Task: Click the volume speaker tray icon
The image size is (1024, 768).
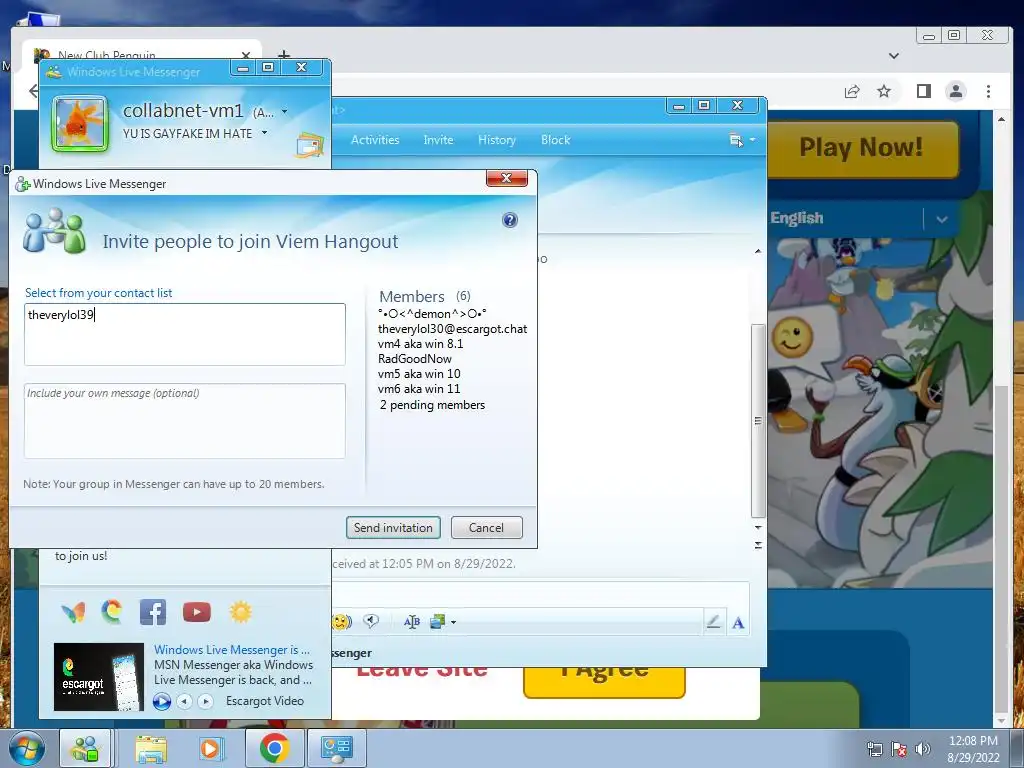Action: coord(922,749)
